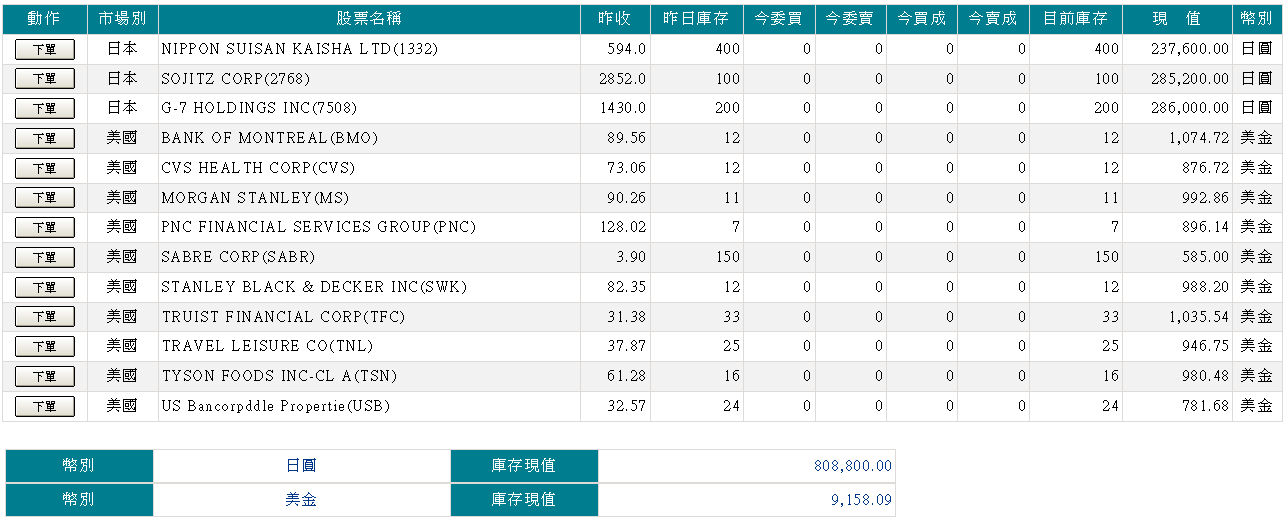Image resolution: width=1288 pixels, height=520 pixels.
Task: Click the 昨日庫存 column header
Action: pyautogui.click(x=696, y=19)
